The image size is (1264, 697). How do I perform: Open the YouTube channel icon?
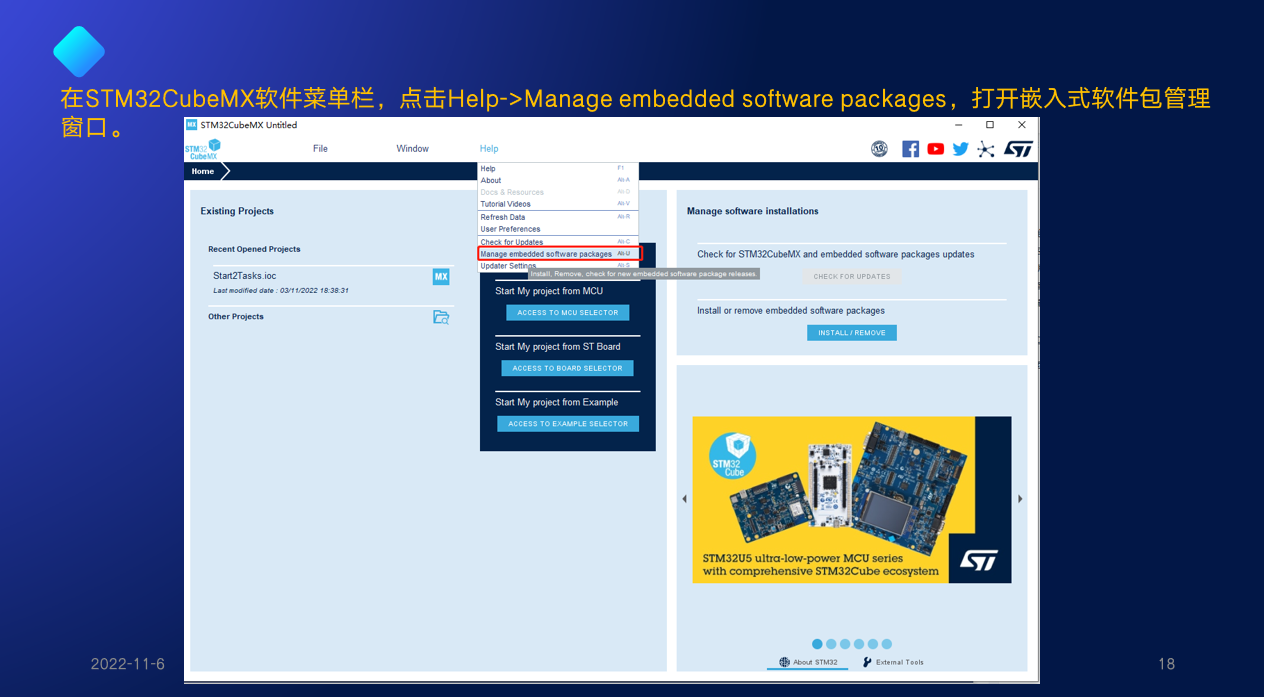coord(935,148)
